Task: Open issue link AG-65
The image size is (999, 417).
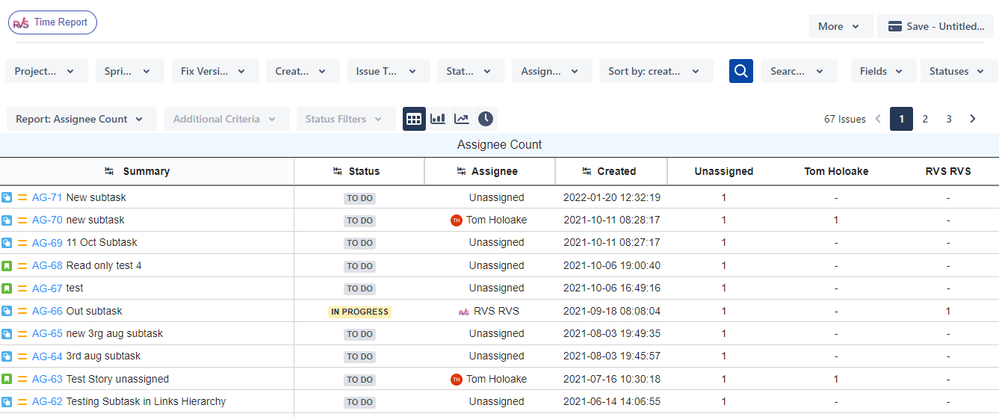Action: [47, 334]
